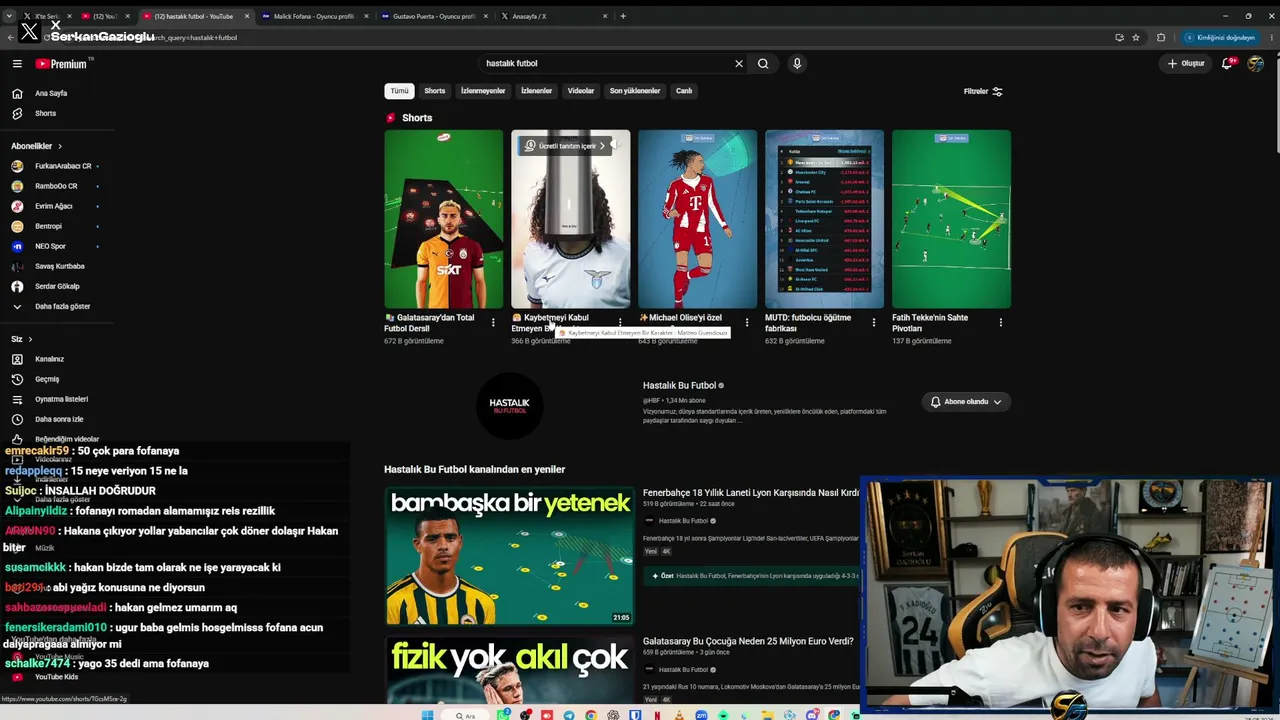Image resolution: width=1280 pixels, height=720 pixels.
Task: Open the NEO Spor channel avatar
Action: [x=17, y=246]
